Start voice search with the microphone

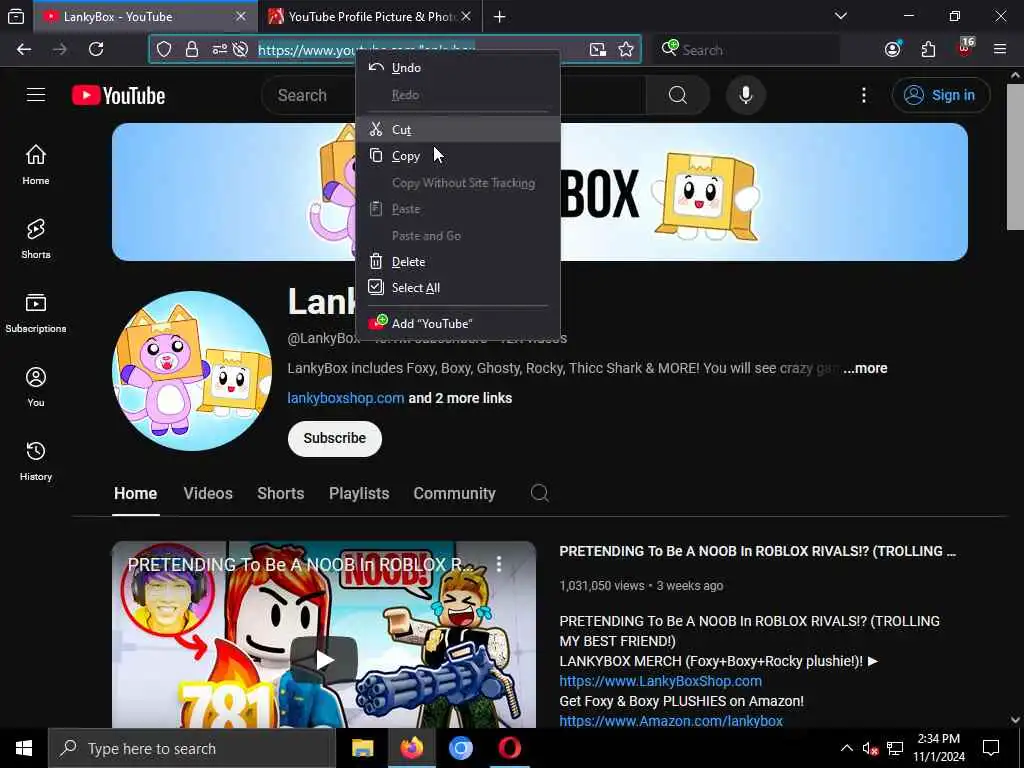pyautogui.click(x=746, y=95)
